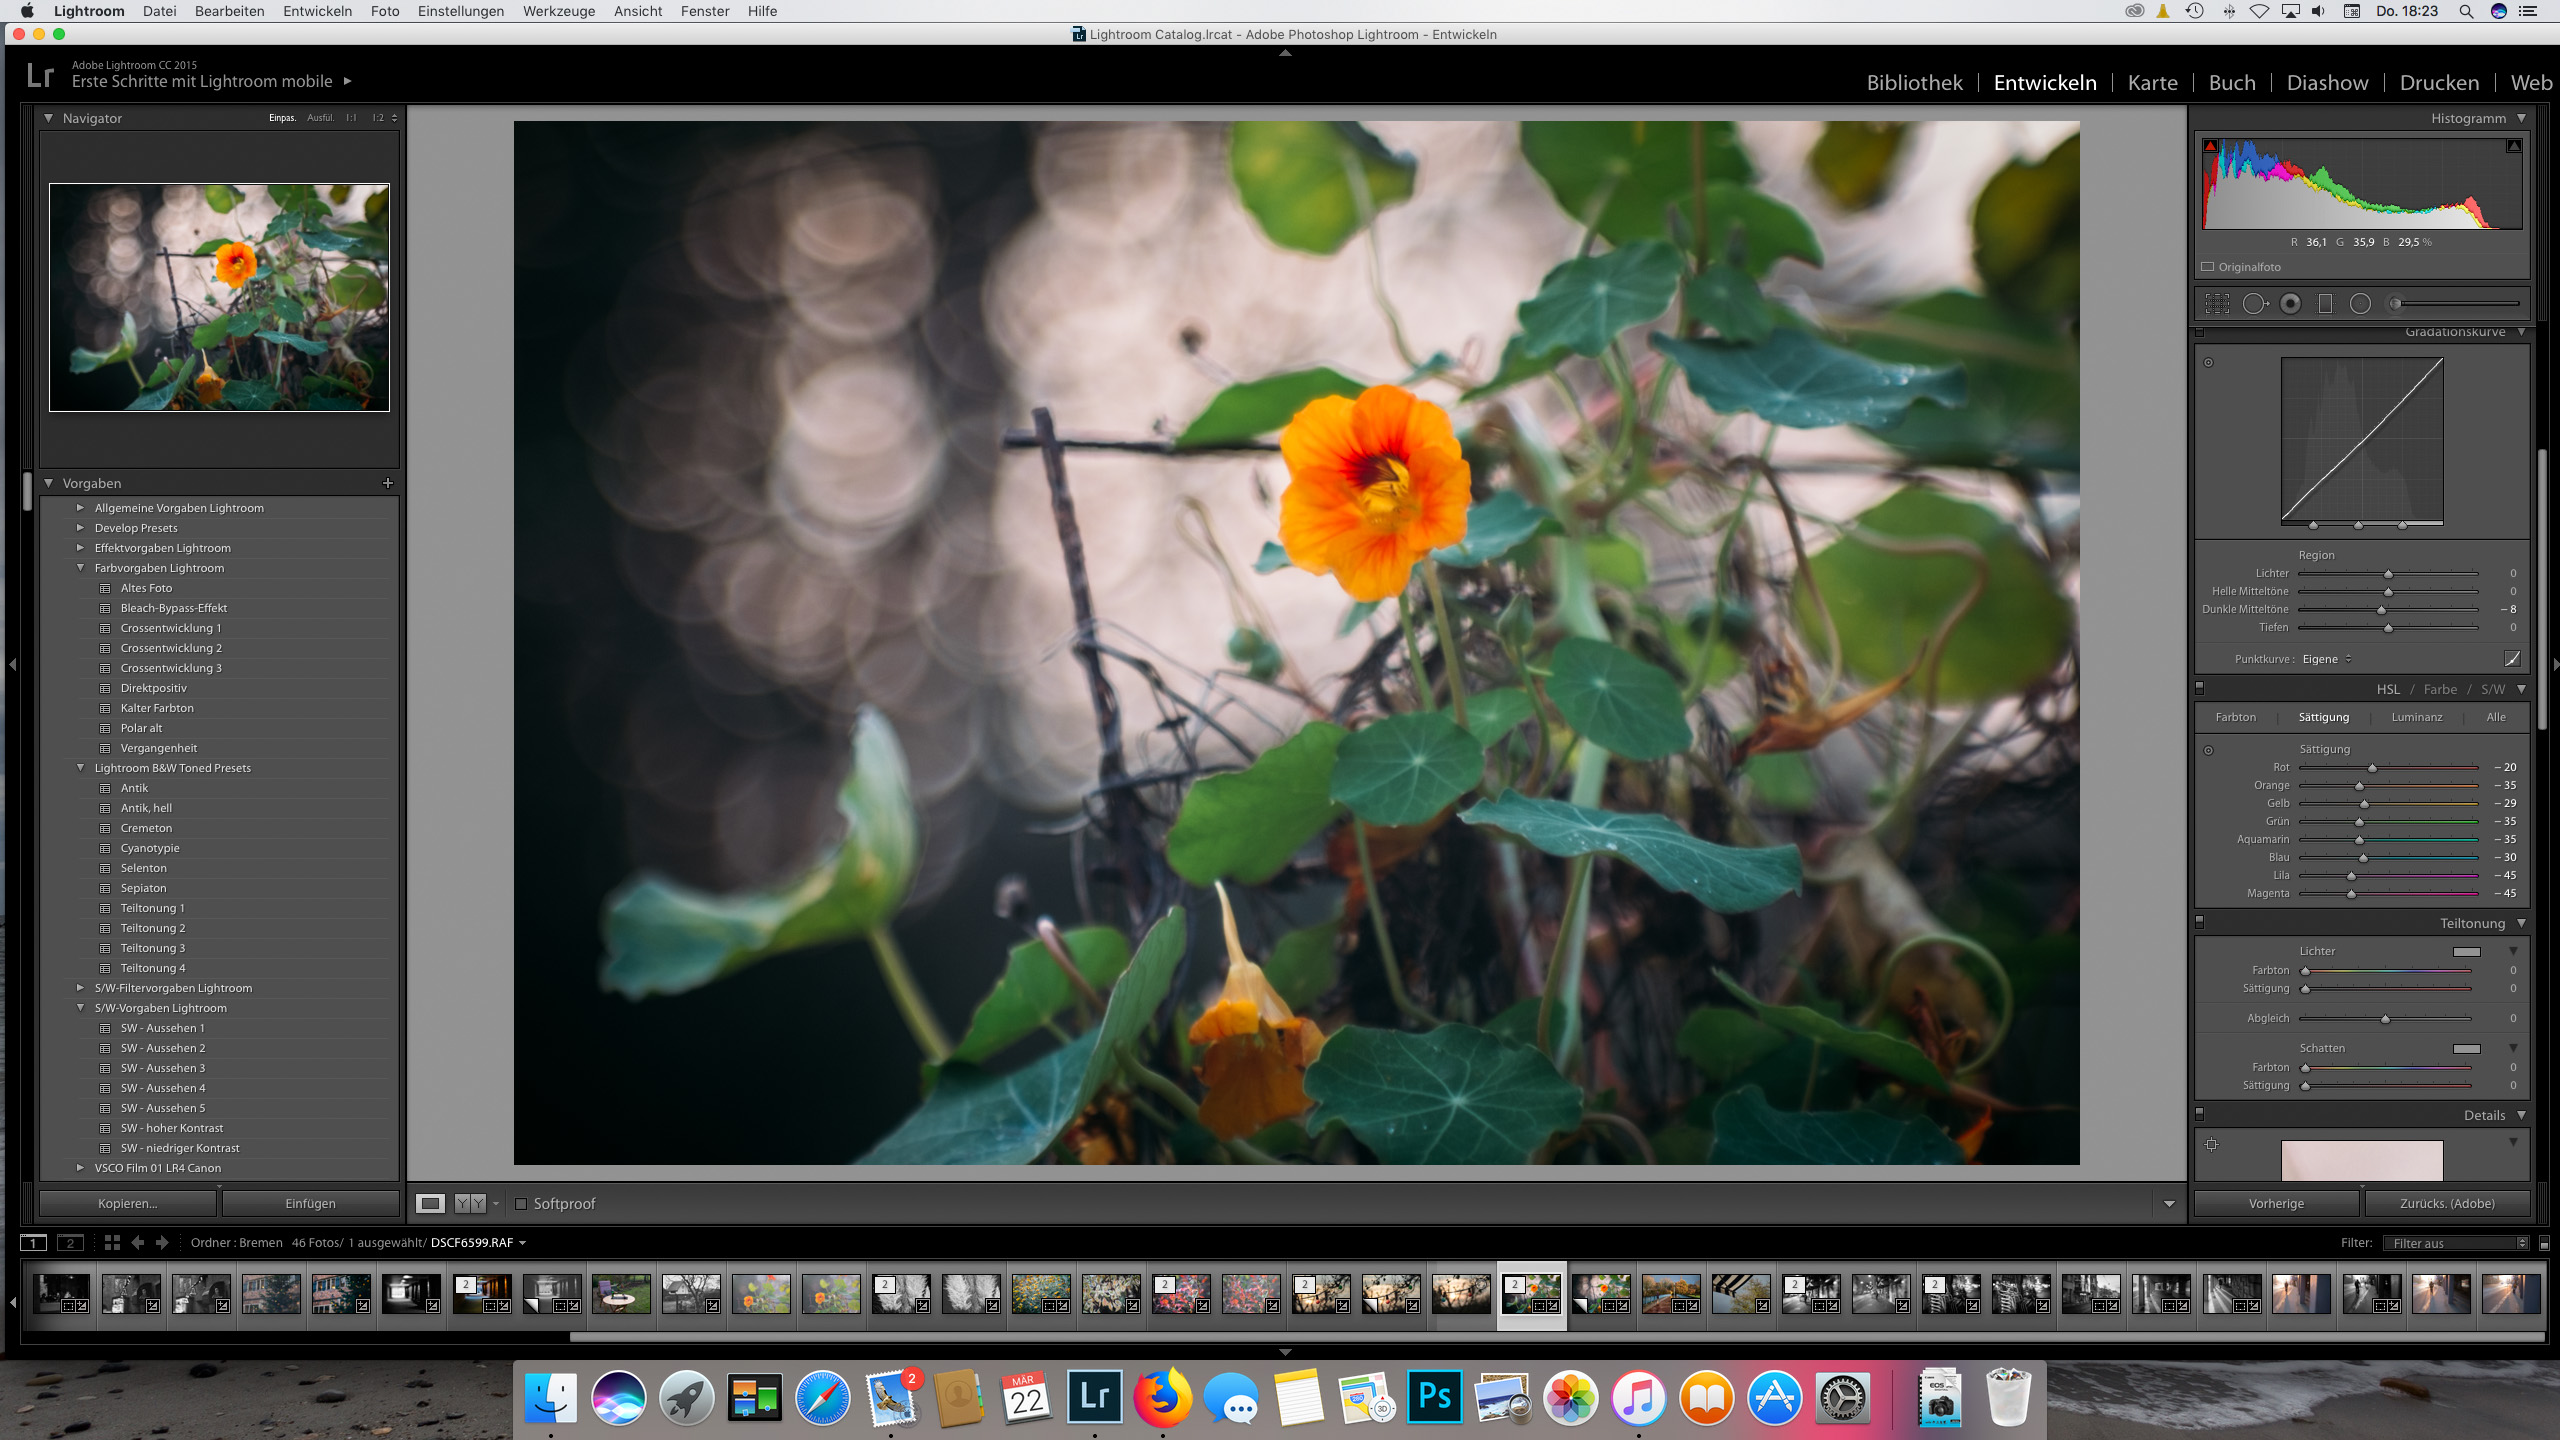Image resolution: width=2560 pixels, height=1440 pixels.
Task: Check the Originalfoto checkbox
Action: point(2208,267)
